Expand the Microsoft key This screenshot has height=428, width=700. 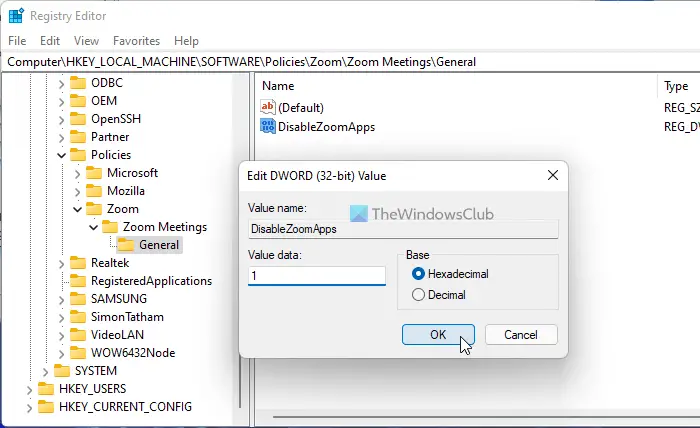click(77, 173)
